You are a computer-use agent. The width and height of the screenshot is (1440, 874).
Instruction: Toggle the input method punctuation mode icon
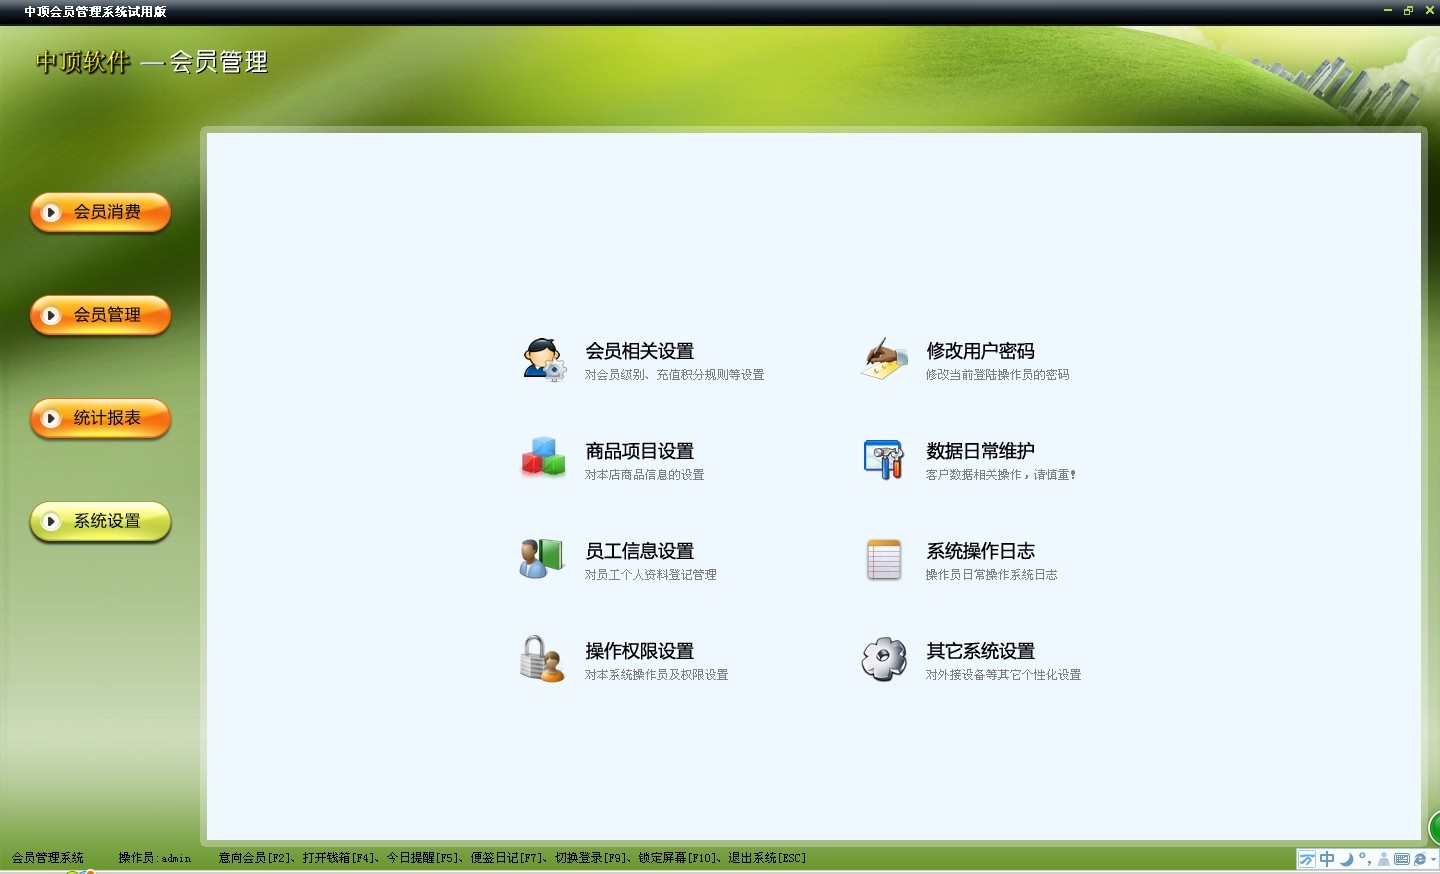tap(1365, 859)
